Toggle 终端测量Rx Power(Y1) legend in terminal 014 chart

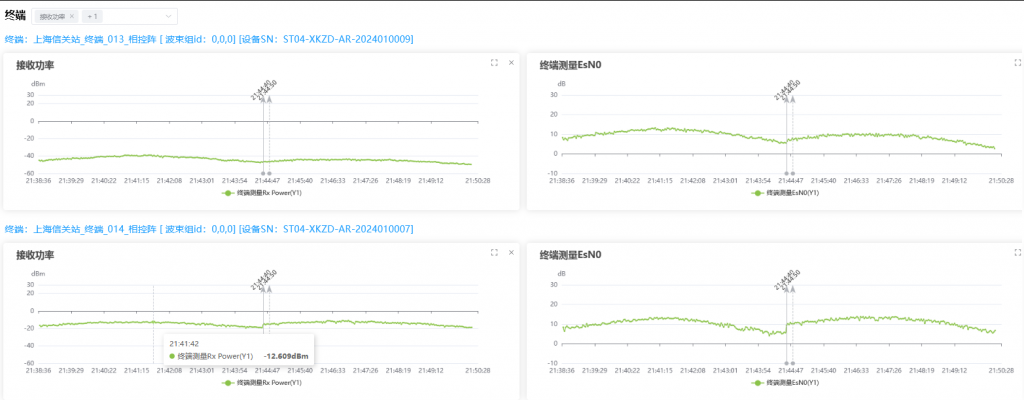[x=261, y=383]
